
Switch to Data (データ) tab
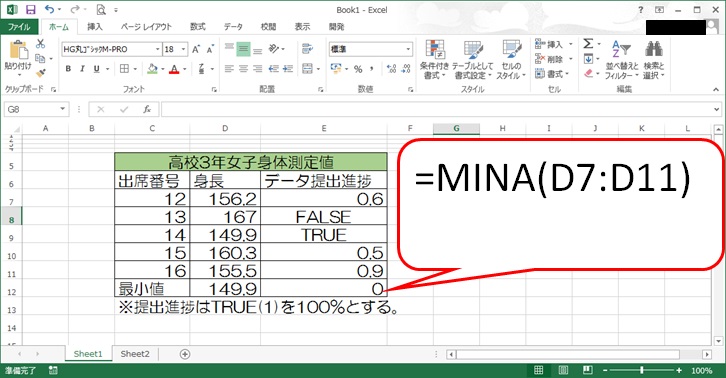233,27
